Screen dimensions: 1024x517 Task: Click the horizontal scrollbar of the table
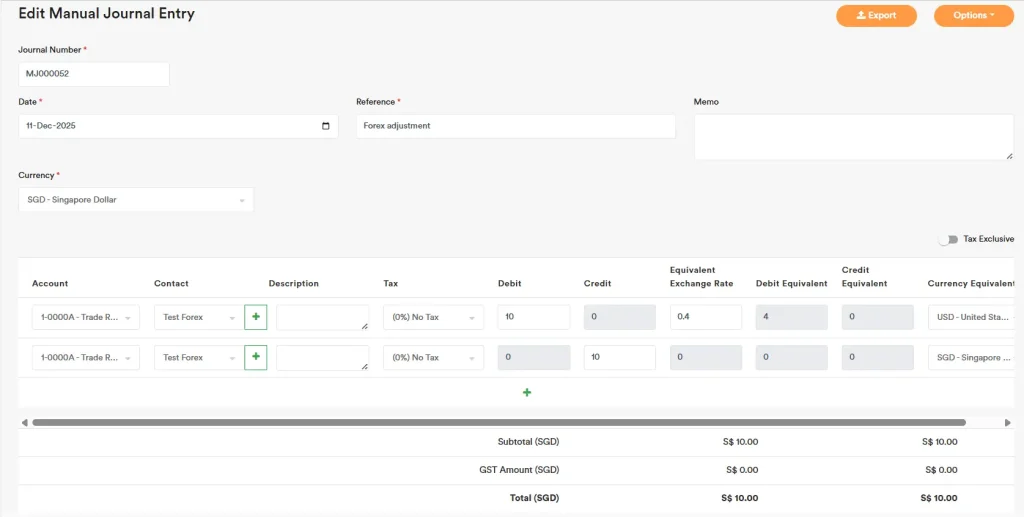[x=498, y=422]
